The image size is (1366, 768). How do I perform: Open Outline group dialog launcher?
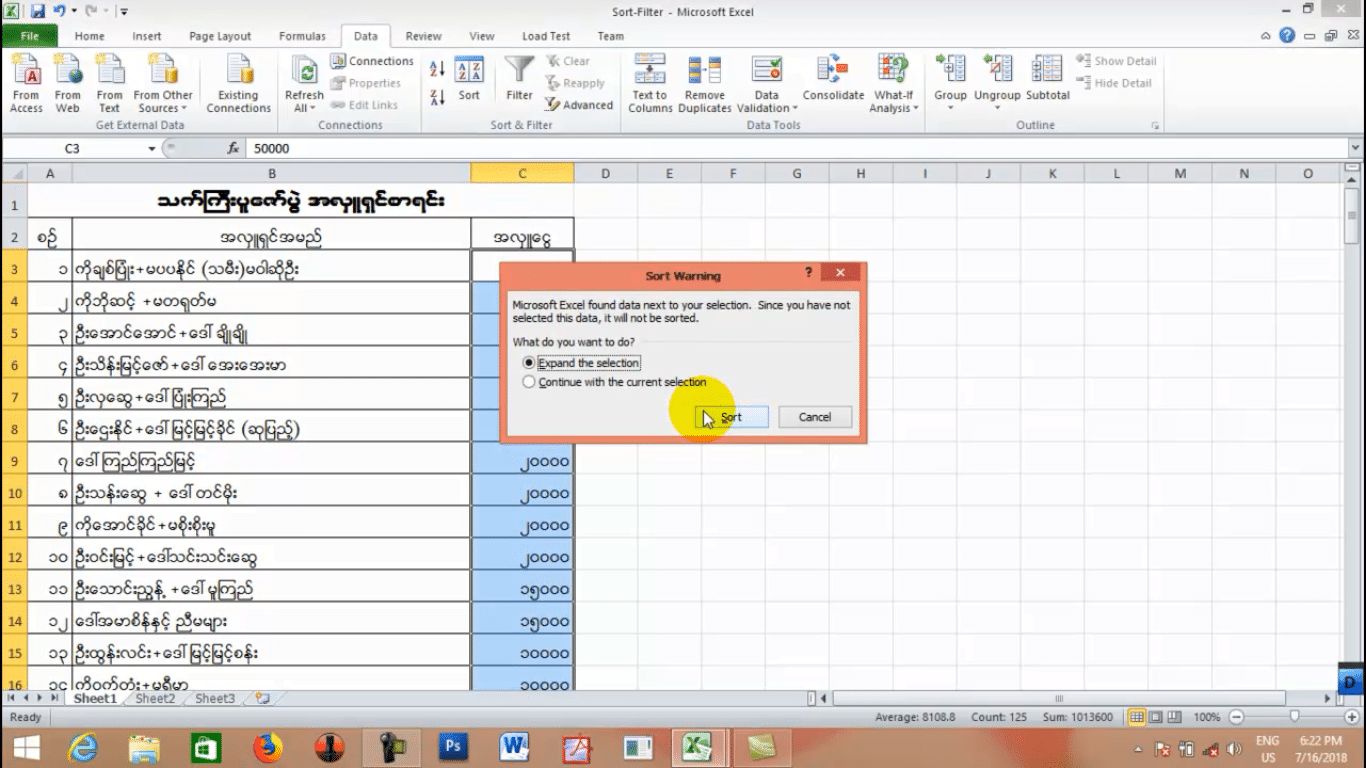(x=1155, y=126)
